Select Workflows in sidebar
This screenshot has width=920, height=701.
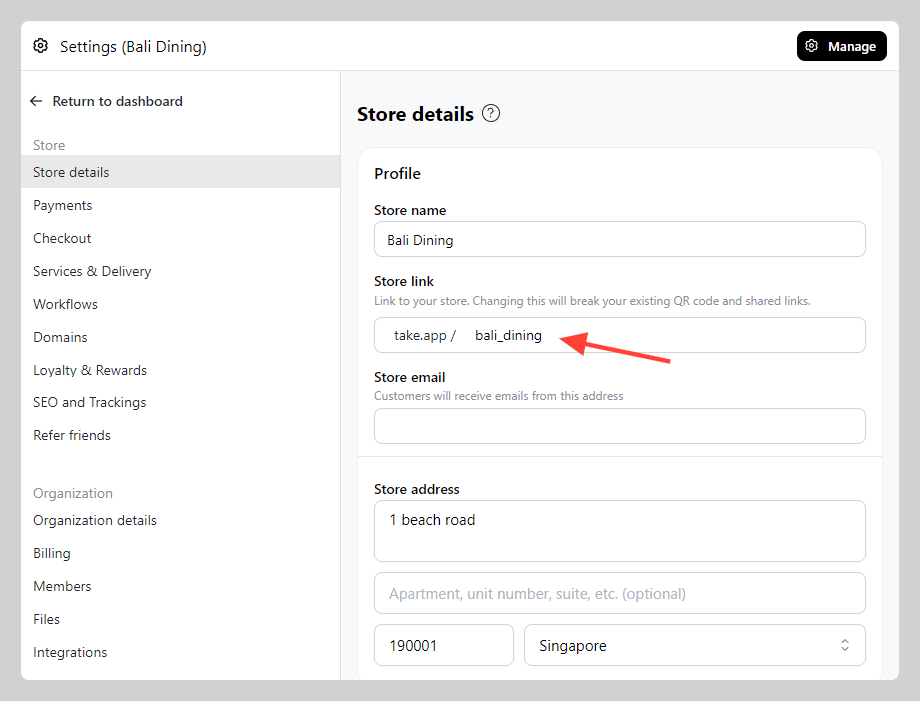[x=181, y=304]
